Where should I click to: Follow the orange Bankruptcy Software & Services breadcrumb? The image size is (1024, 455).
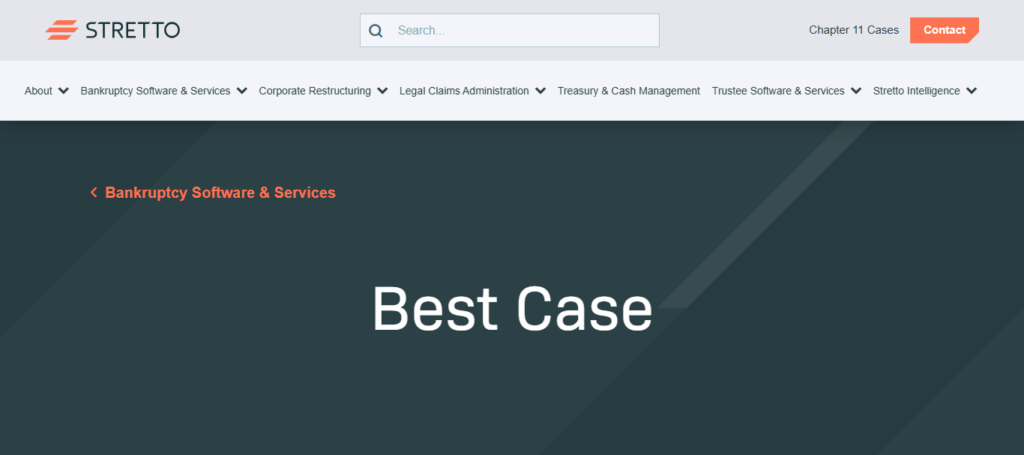(220, 193)
